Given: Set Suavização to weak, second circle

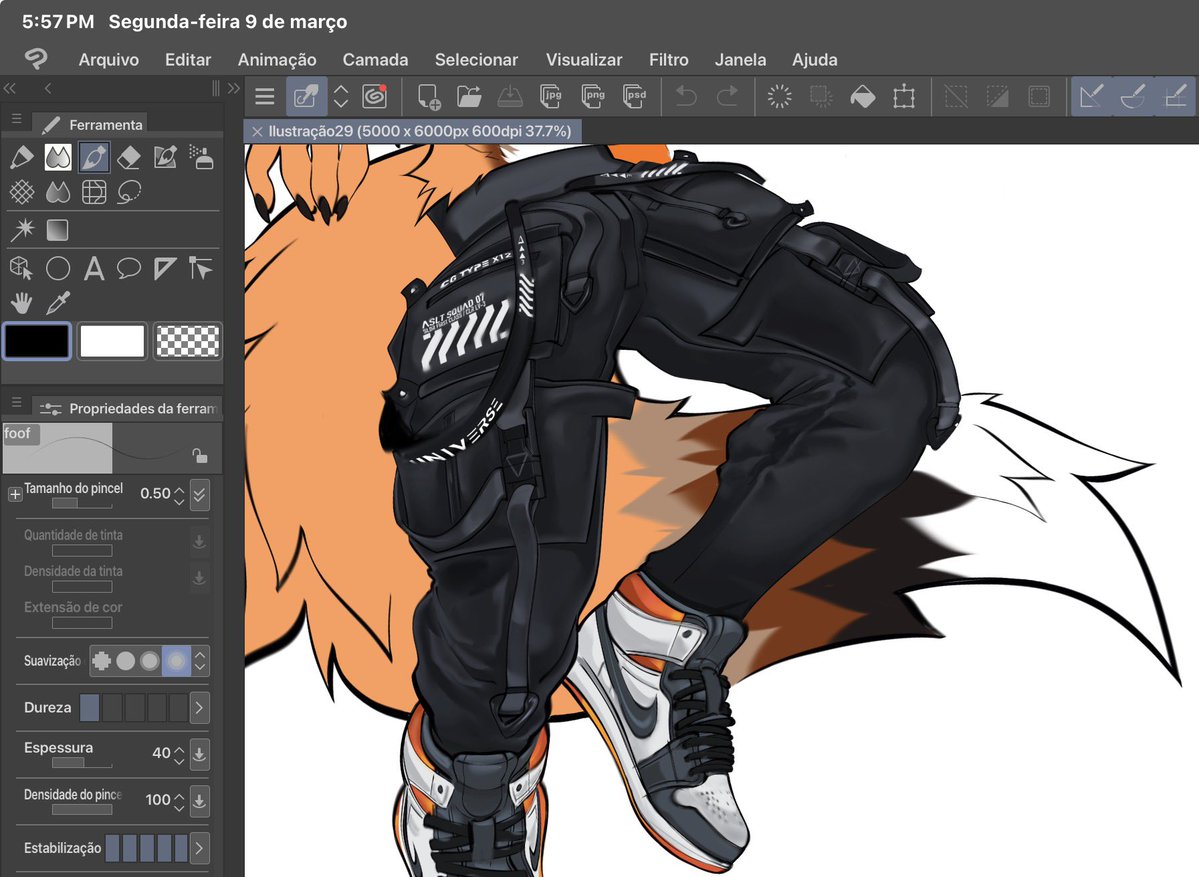Looking at the screenshot, I should (x=125, y=661).
